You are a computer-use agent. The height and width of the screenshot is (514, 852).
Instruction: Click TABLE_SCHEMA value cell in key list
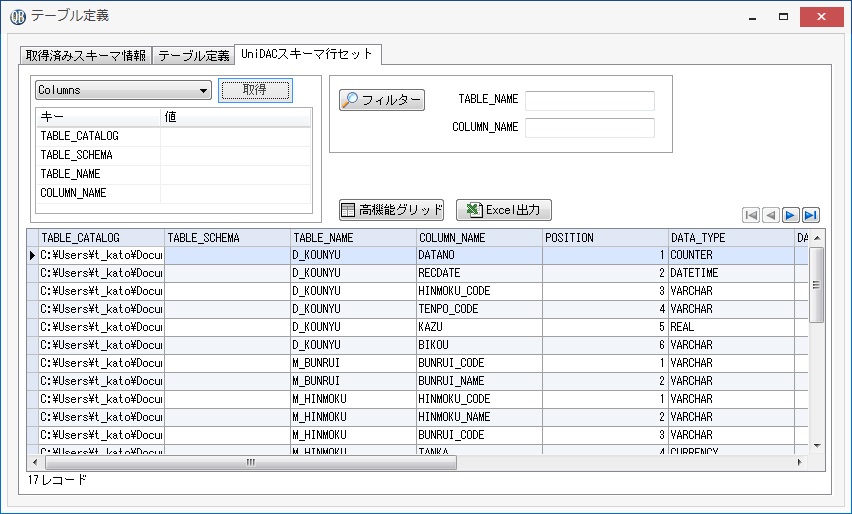[235, 155]
